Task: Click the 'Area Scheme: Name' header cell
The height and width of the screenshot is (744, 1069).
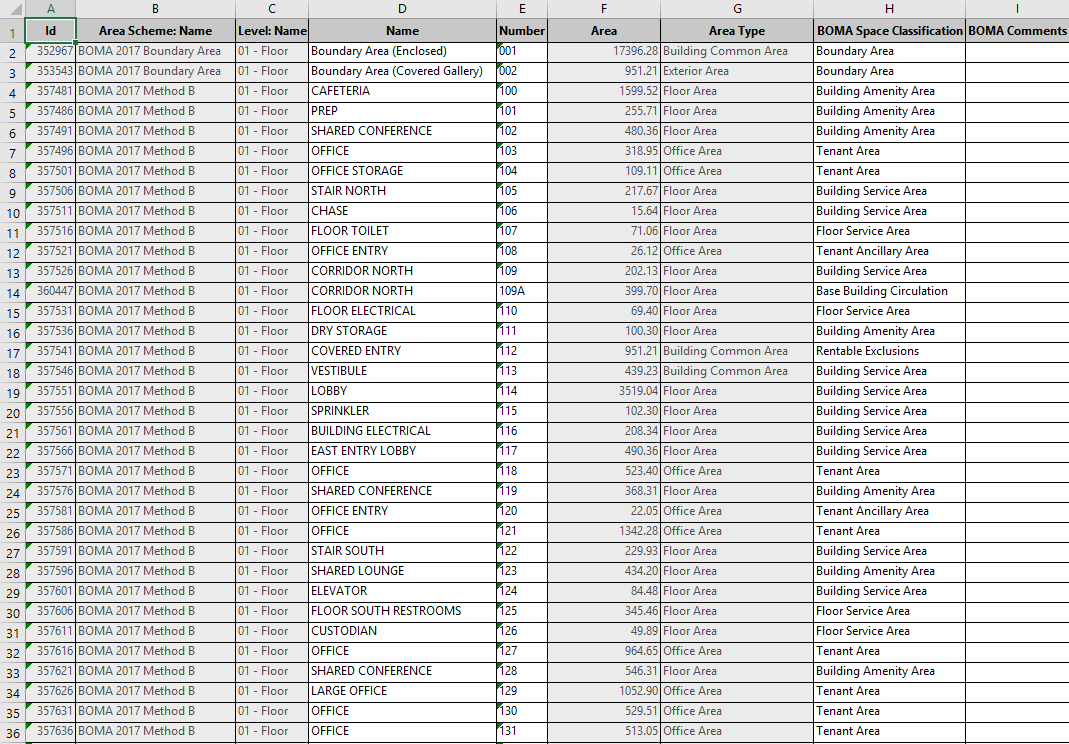Action: (155, 31)
